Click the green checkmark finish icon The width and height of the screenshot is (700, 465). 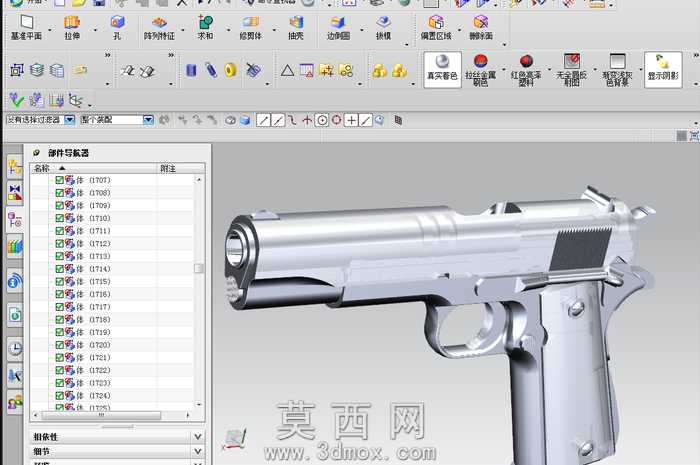pos(17,100)
